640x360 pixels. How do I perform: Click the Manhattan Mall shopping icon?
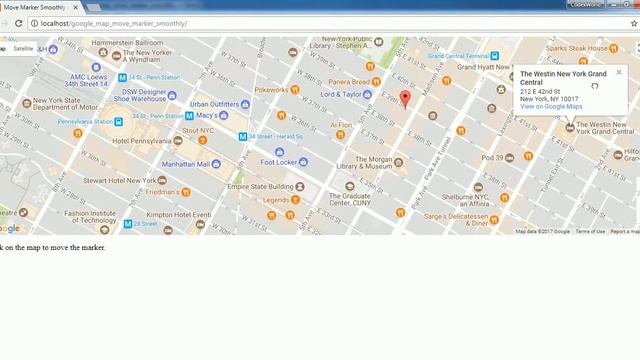coord(216,164)
